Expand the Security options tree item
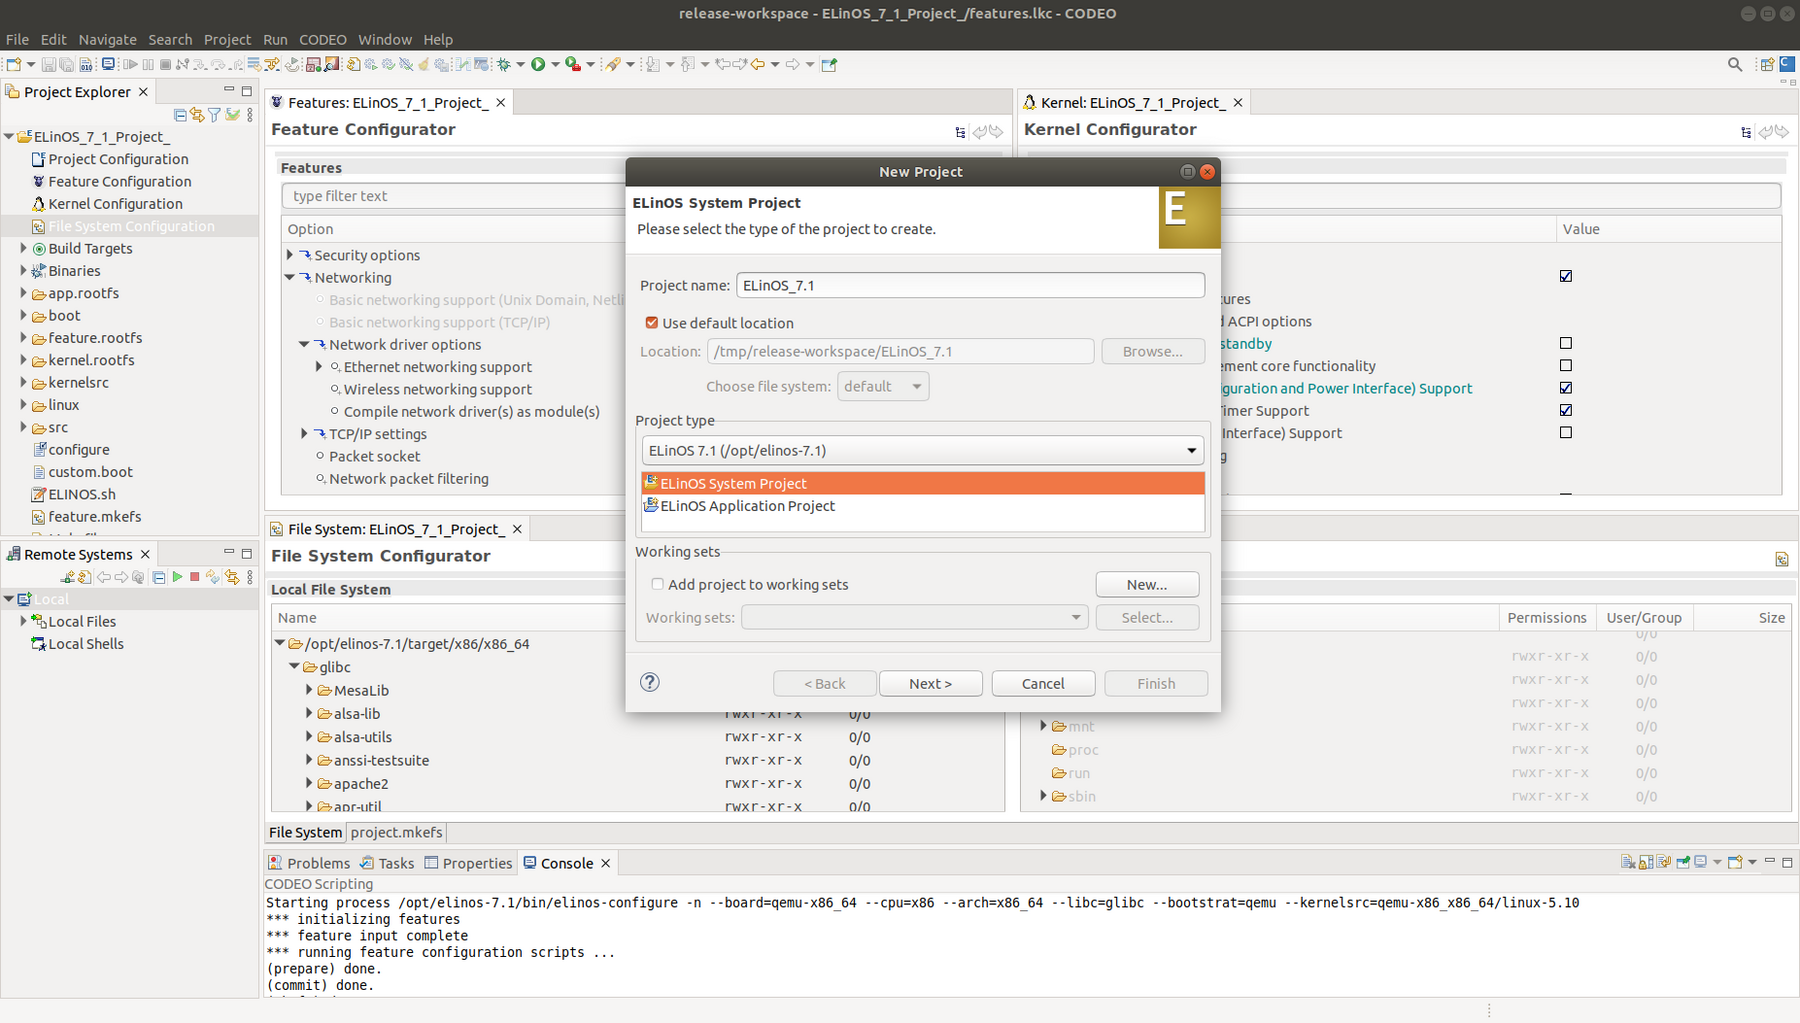Screen dimensions: 1800x1023 click(x=290, y=255)
